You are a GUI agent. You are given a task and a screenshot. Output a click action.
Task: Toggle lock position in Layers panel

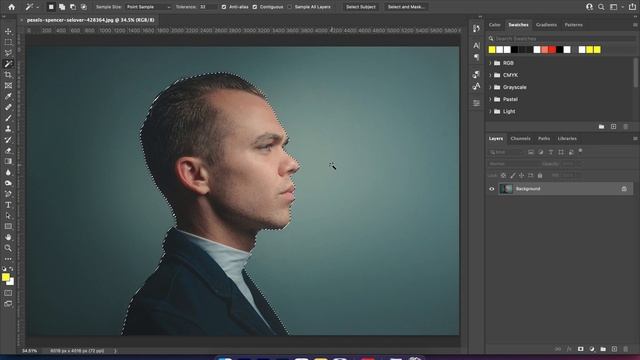point(522,176)
